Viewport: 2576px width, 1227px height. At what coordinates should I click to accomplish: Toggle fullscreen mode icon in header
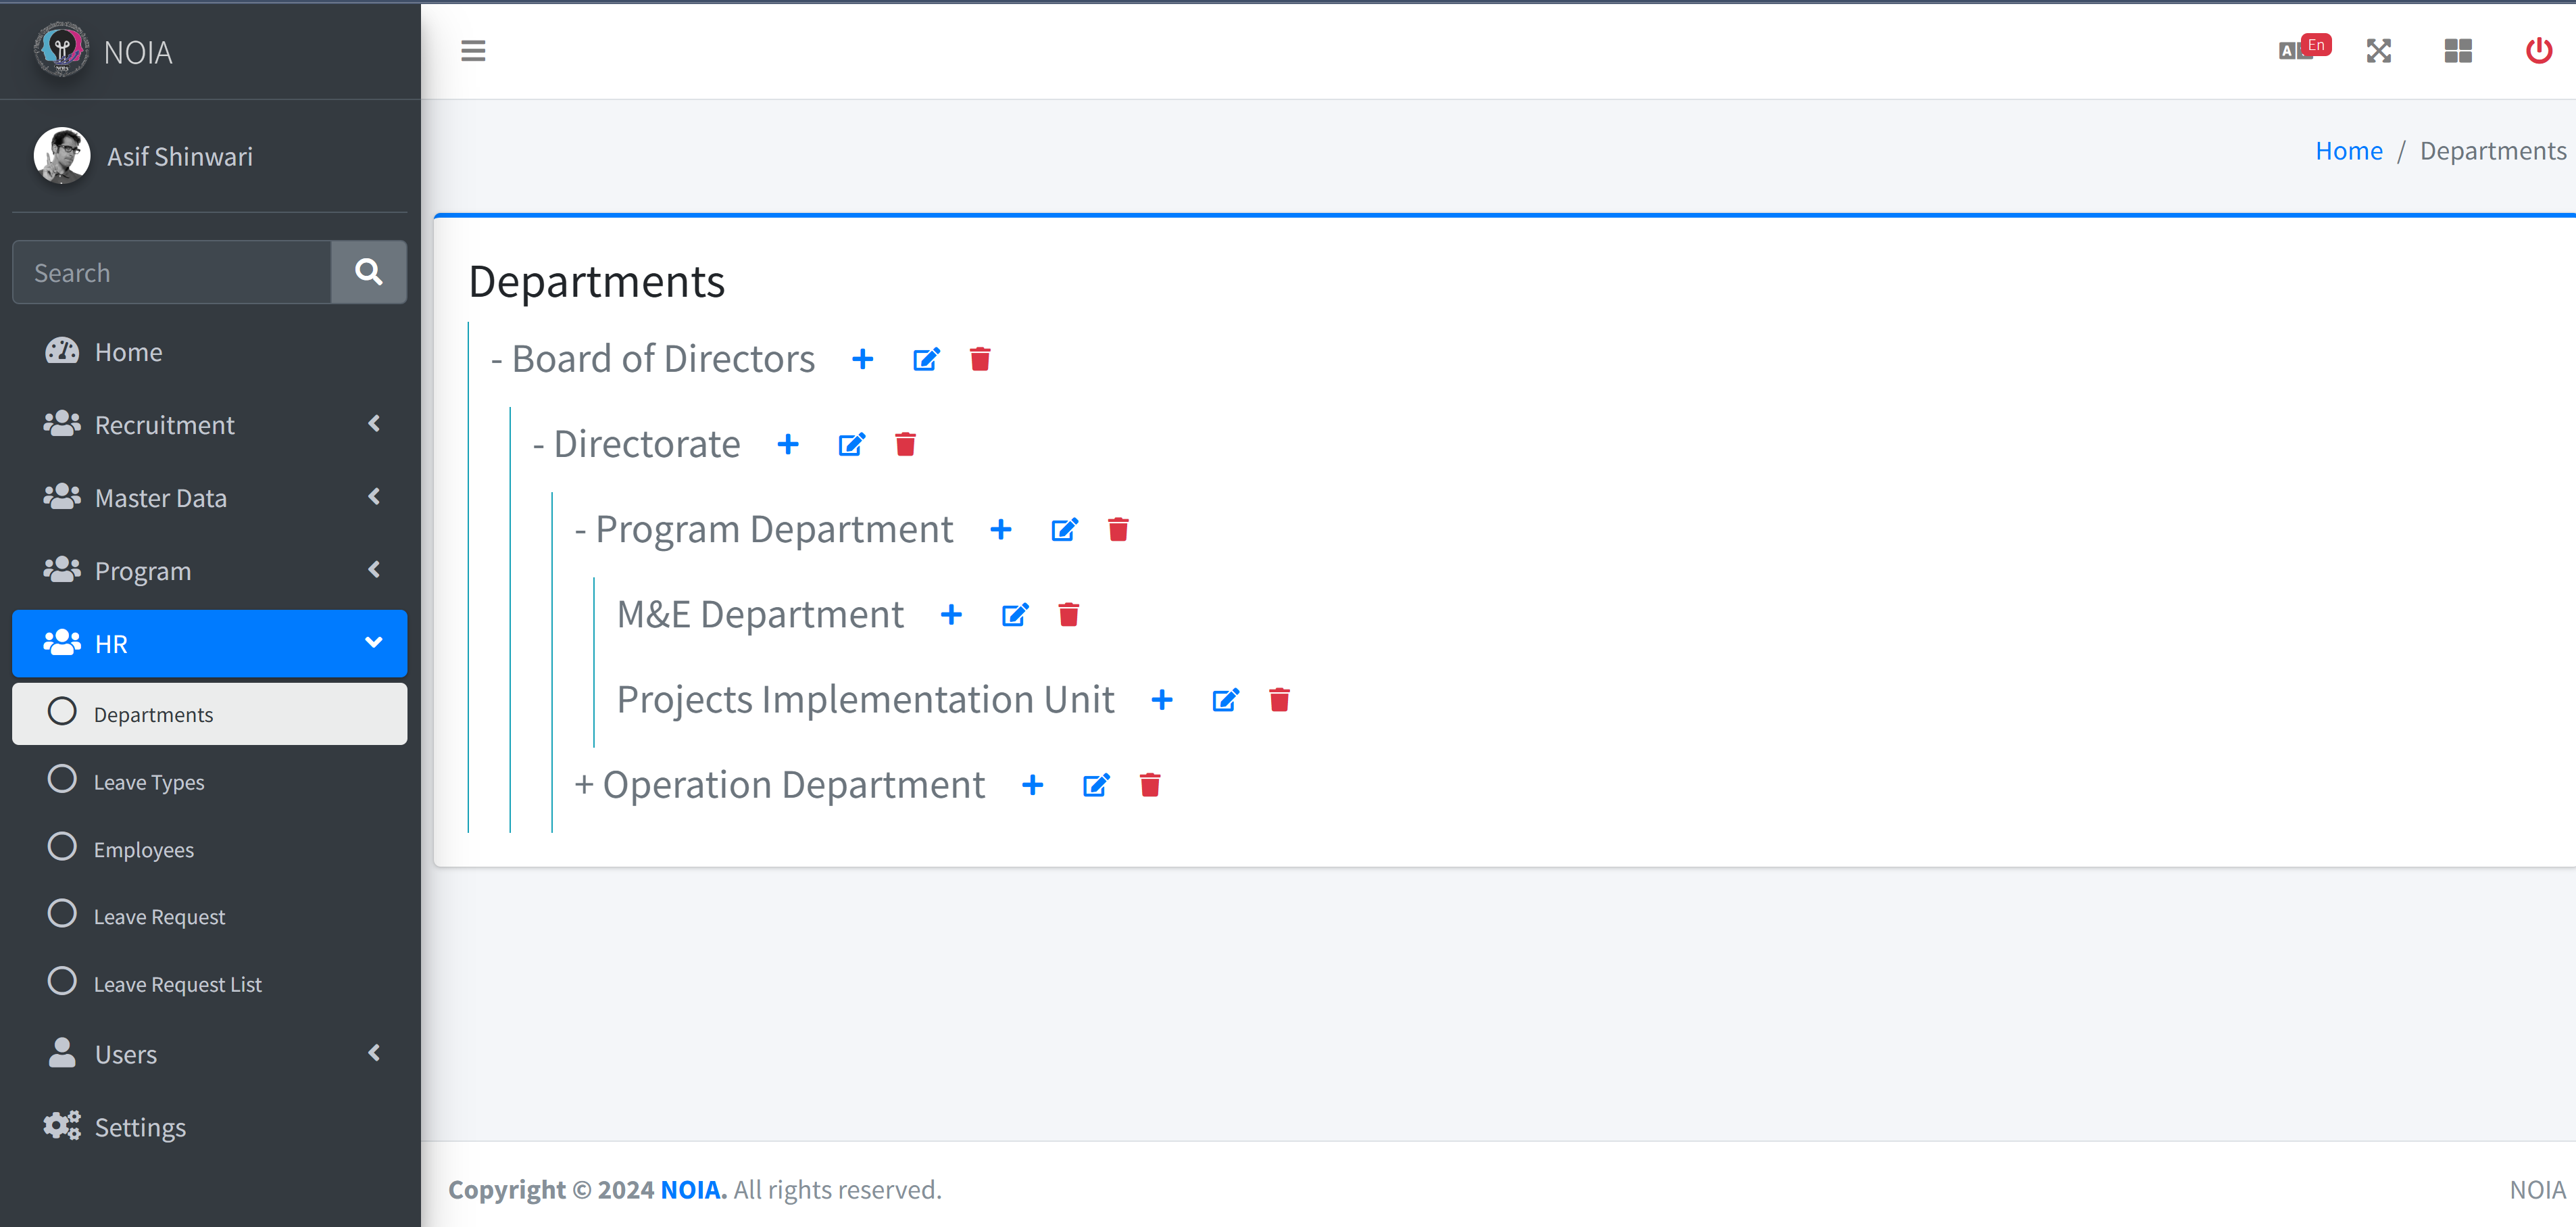pos(2379,51)
